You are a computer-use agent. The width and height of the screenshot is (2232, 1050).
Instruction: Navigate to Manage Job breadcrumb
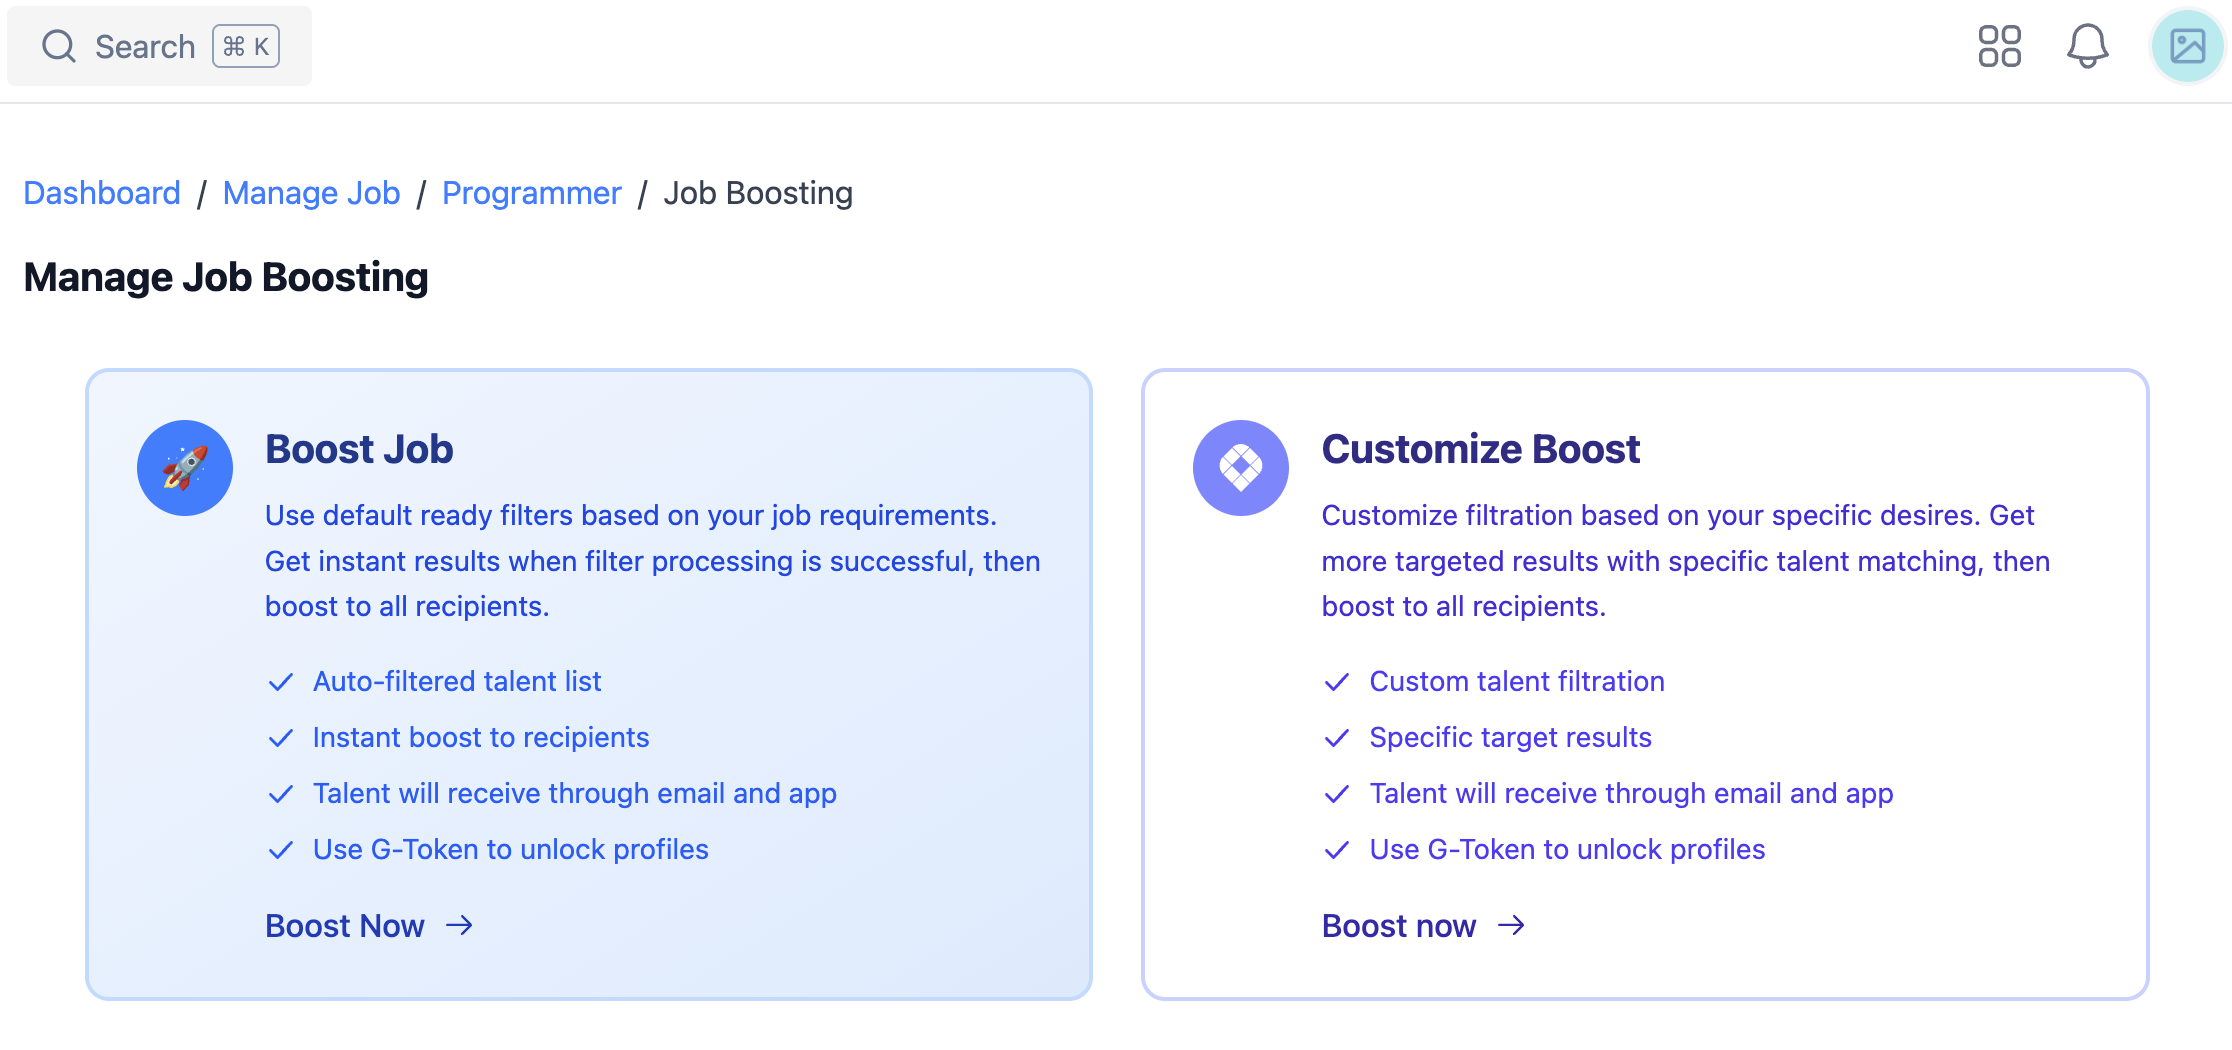coord(311,193)
